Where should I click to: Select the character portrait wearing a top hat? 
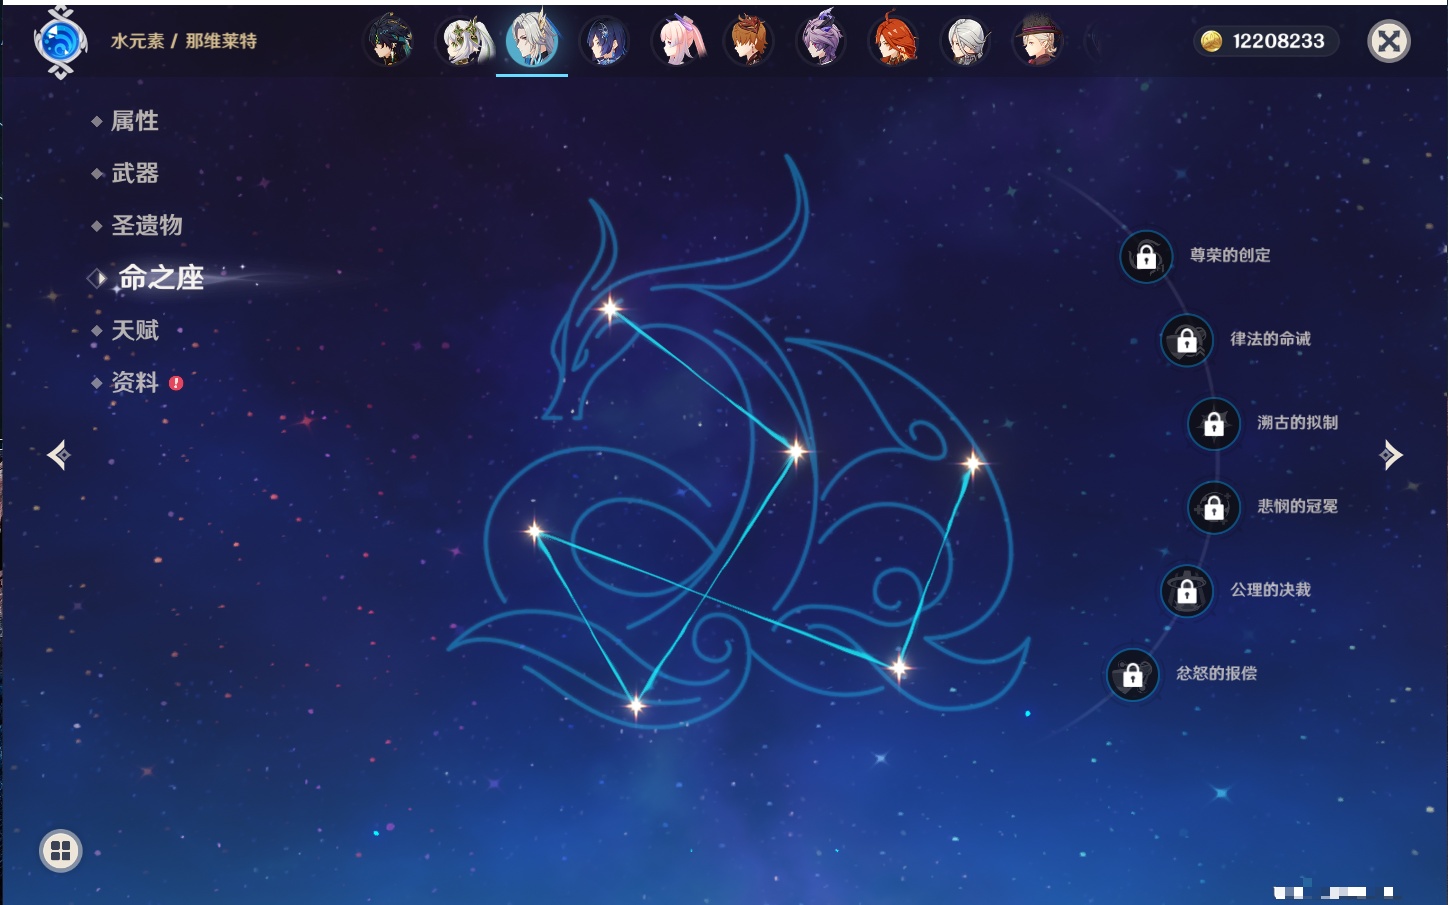(x=1038, y=42)
